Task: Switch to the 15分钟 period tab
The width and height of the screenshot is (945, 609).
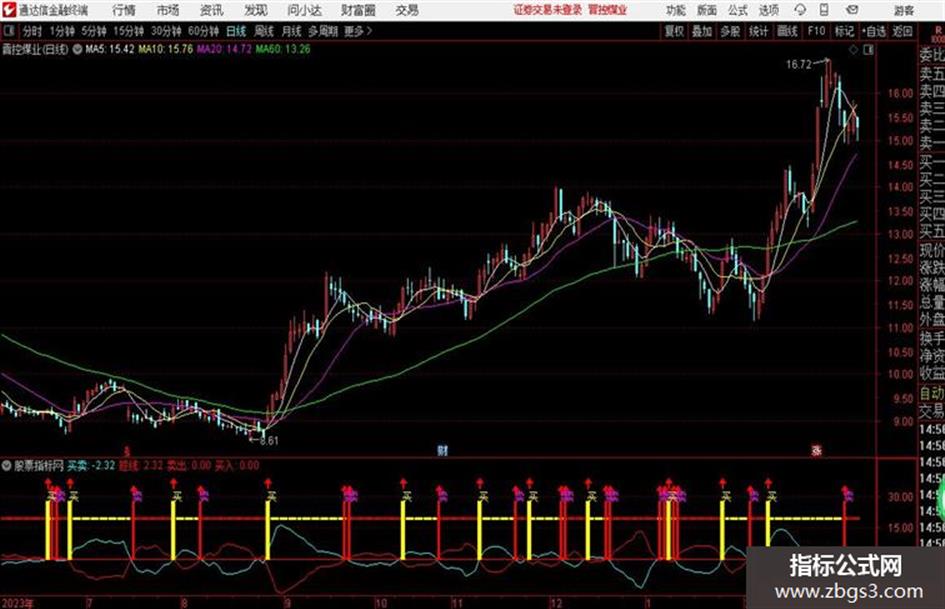Action: [x=128, y=31]
